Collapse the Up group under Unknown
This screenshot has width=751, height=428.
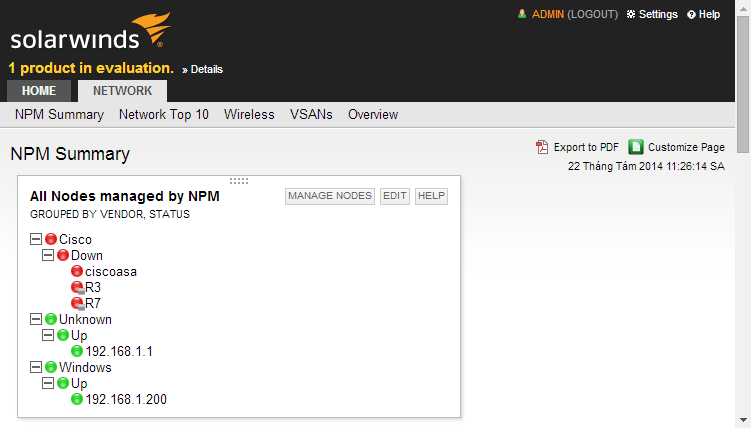pos(48,335)
